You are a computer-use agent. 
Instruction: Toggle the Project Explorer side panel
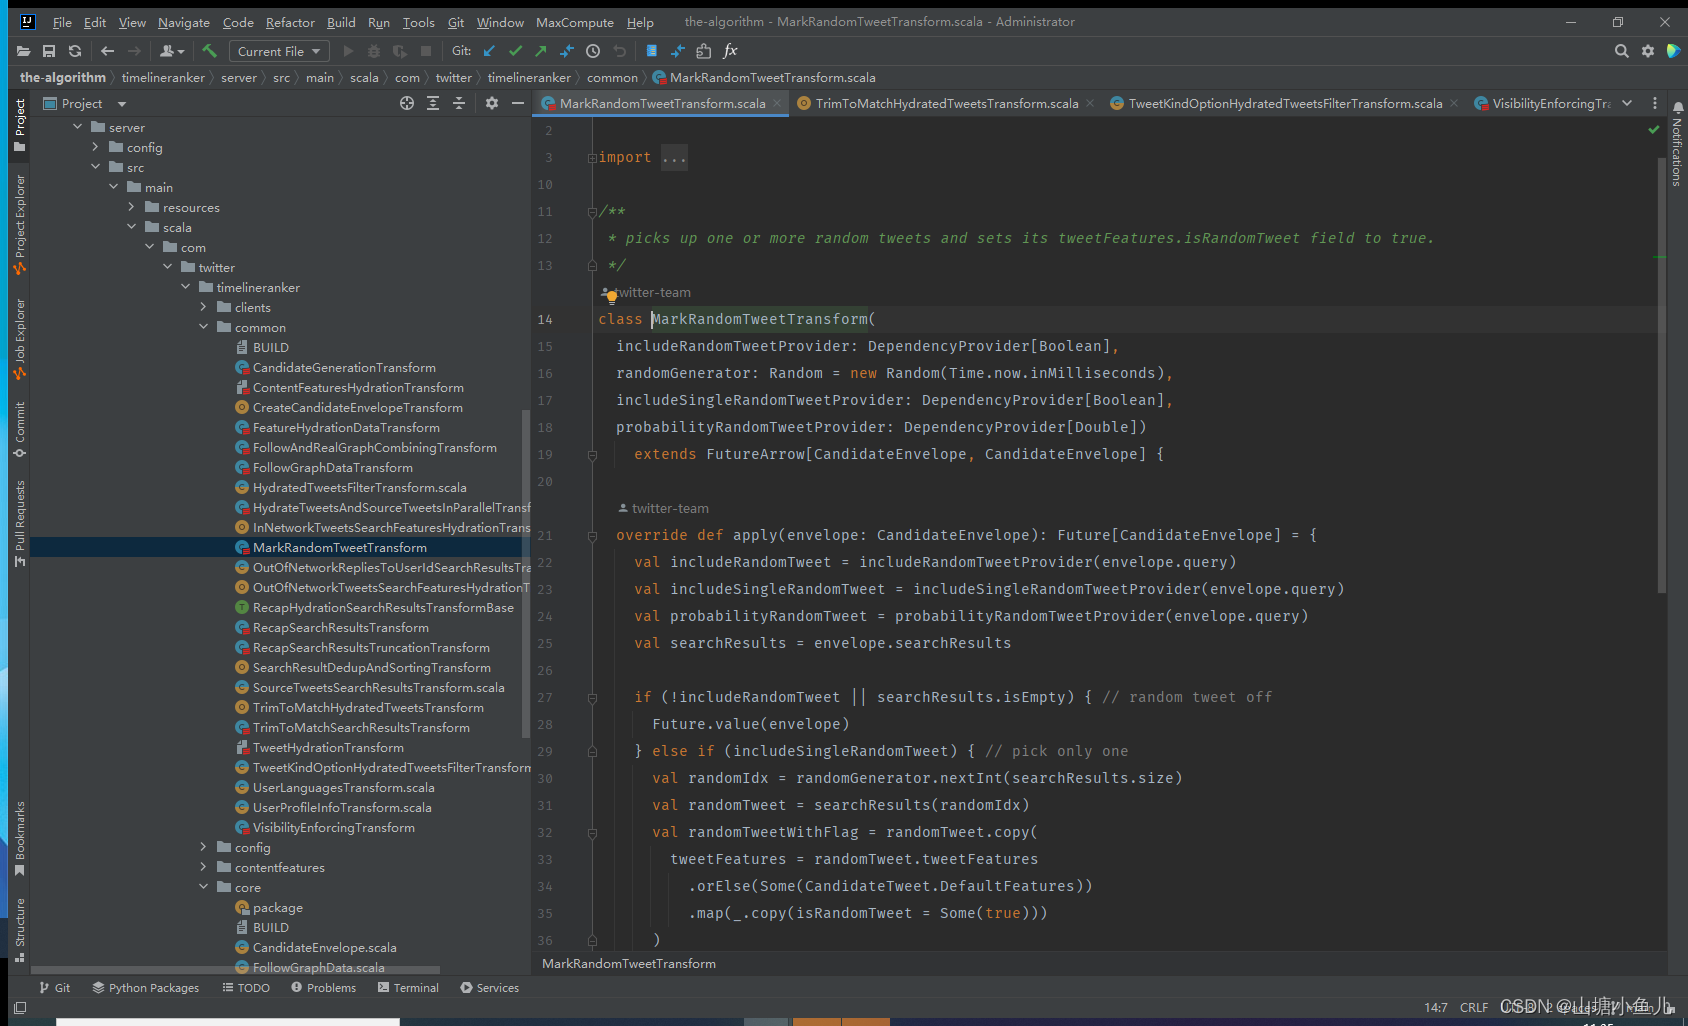pos(20,225)
